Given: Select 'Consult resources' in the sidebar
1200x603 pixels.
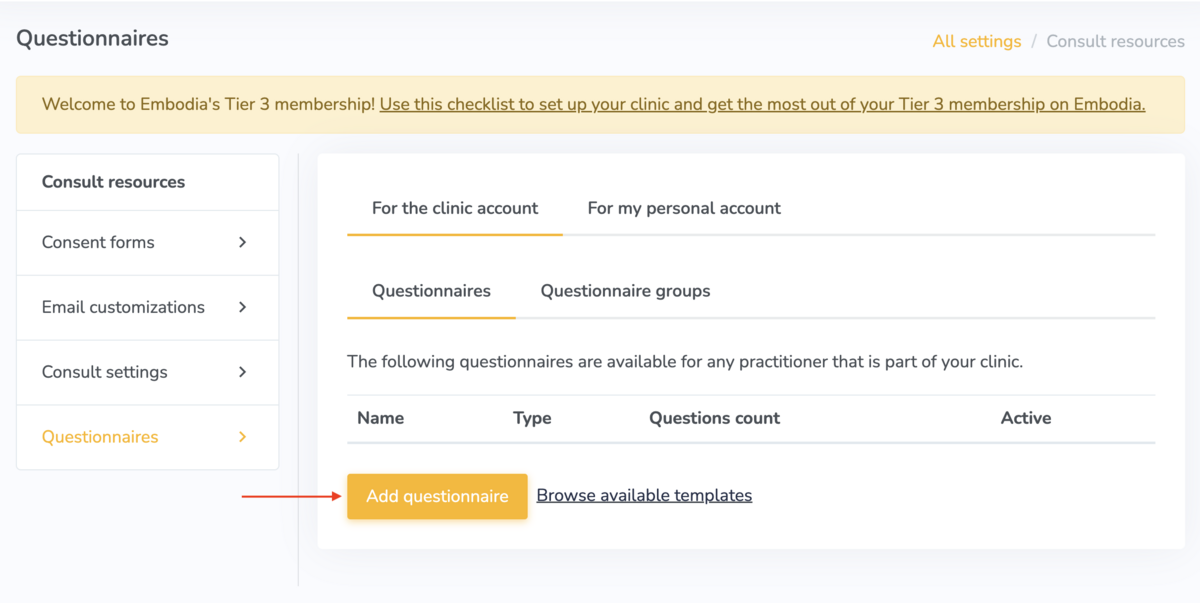Looking at the screenshot, I should pos(113,181).
